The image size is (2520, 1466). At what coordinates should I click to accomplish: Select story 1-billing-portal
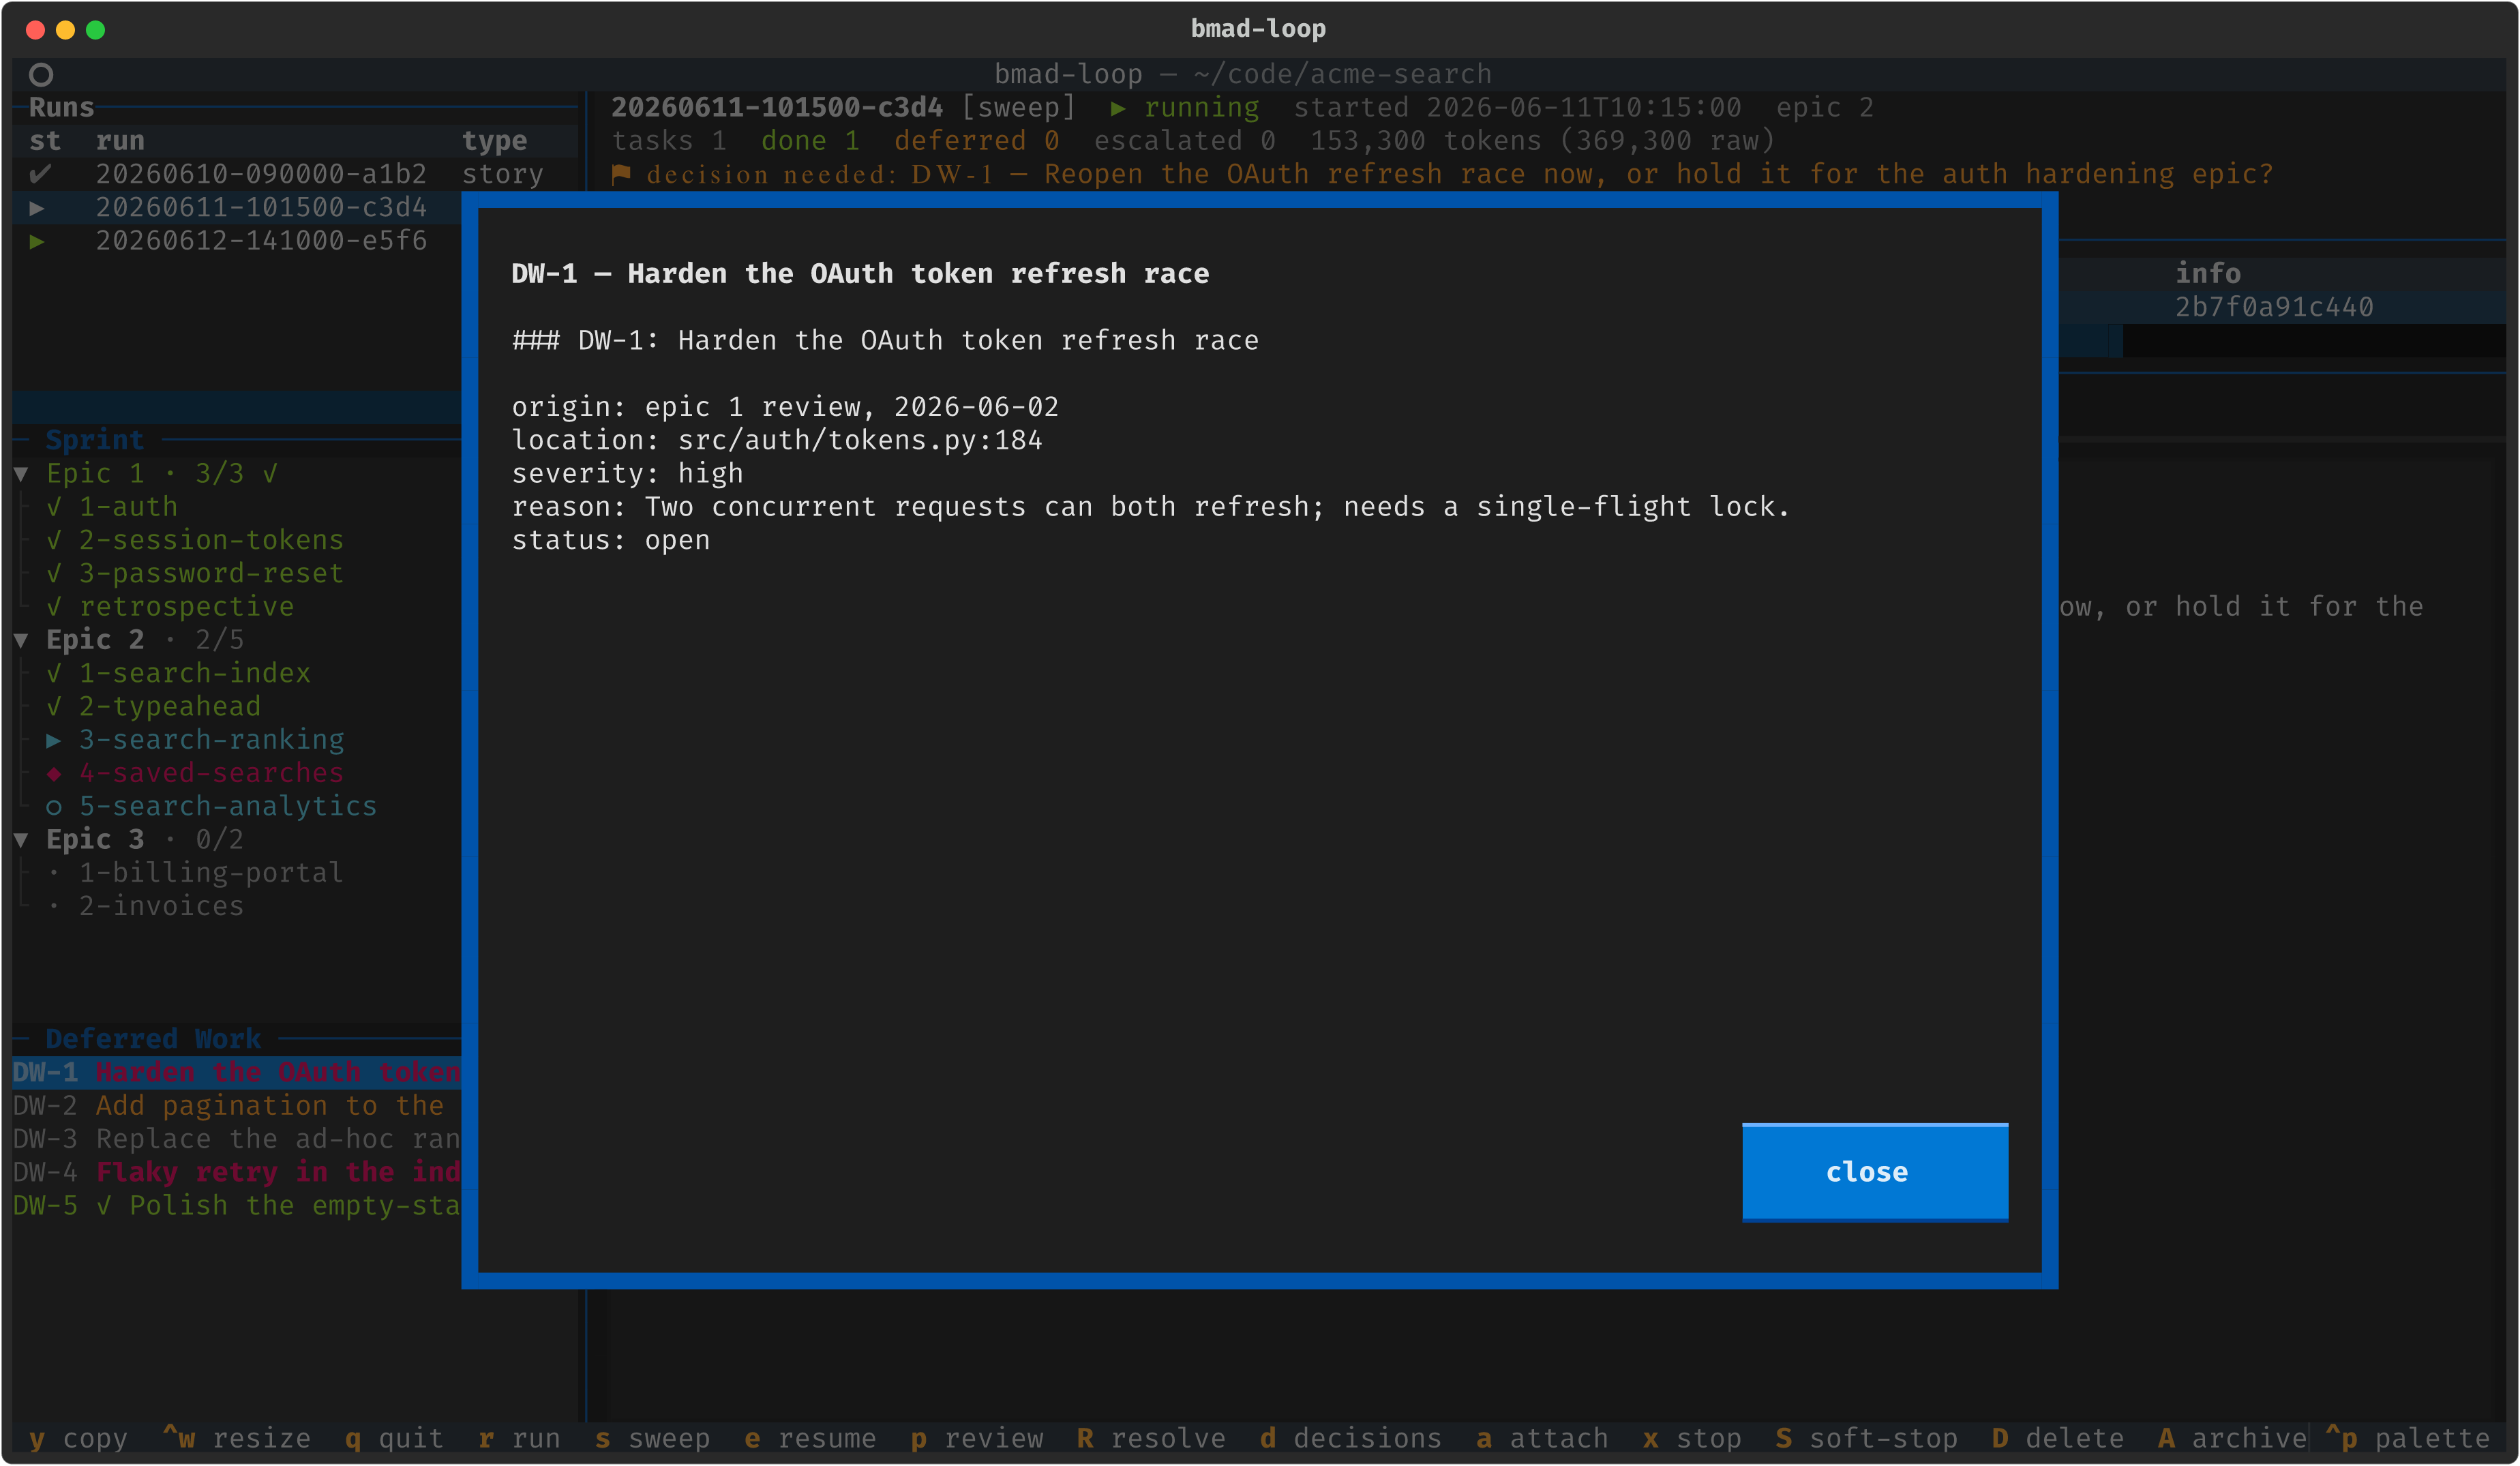[211, 873]
